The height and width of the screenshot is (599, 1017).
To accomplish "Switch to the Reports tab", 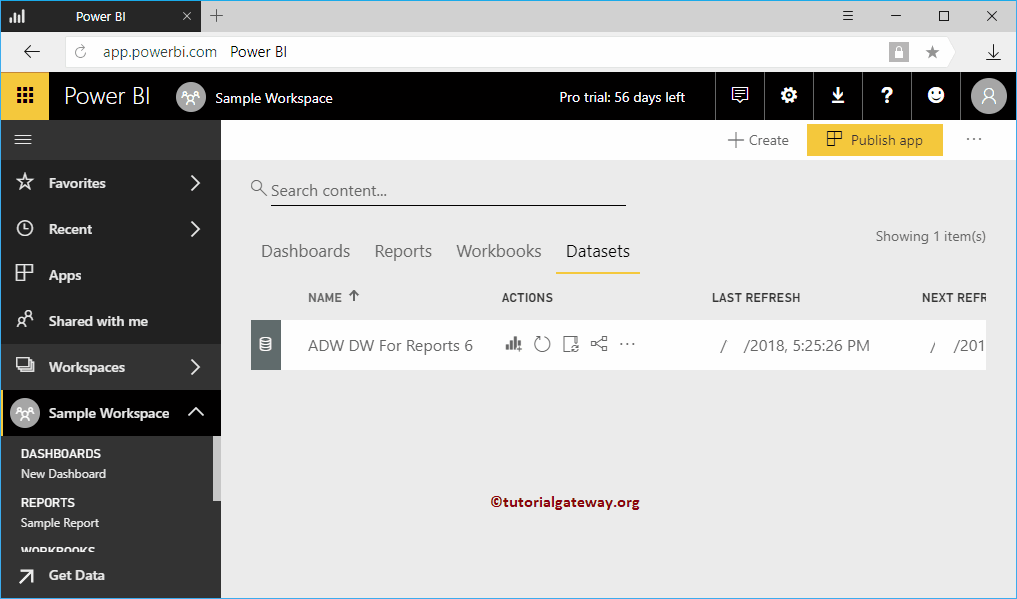I will pyautogui.click(x=403, y=251).
